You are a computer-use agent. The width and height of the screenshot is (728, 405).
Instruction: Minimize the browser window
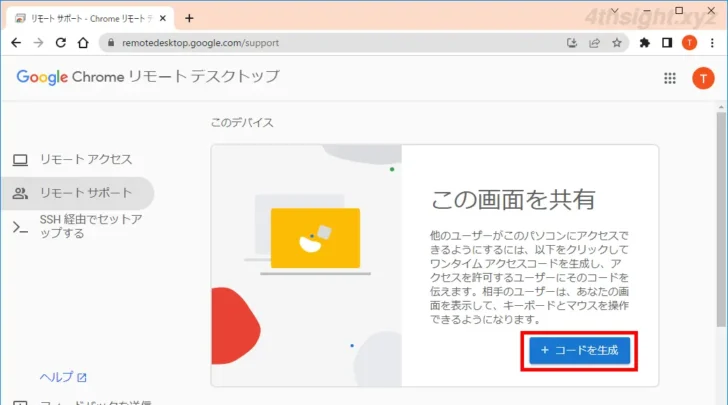(x=647, y=10)
